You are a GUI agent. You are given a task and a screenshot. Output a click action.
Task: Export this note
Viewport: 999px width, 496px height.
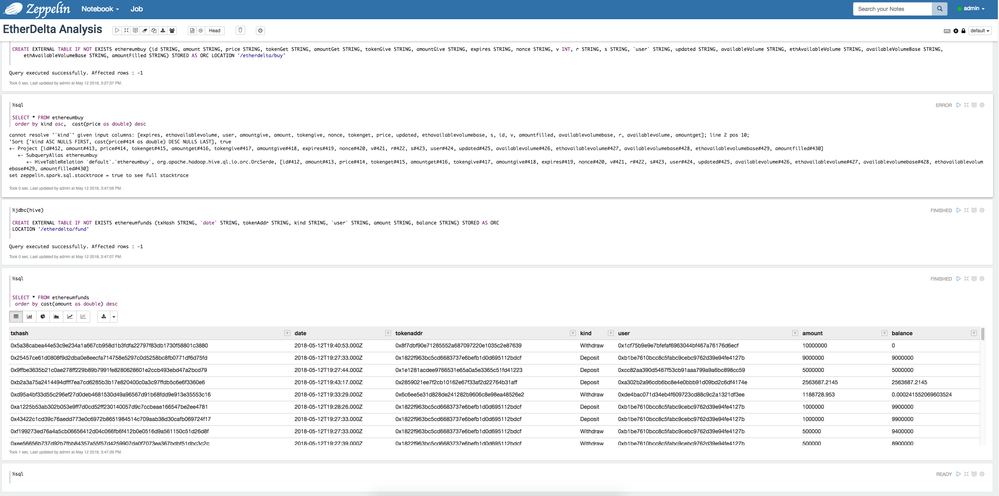pyautogui.click(x=162, y=31)
